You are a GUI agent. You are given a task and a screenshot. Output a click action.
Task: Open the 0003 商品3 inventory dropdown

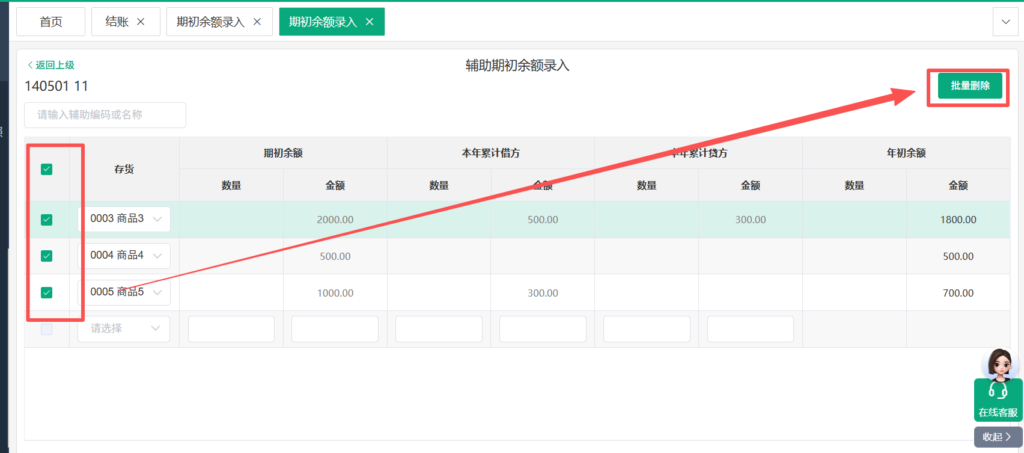tap(157, 219)
